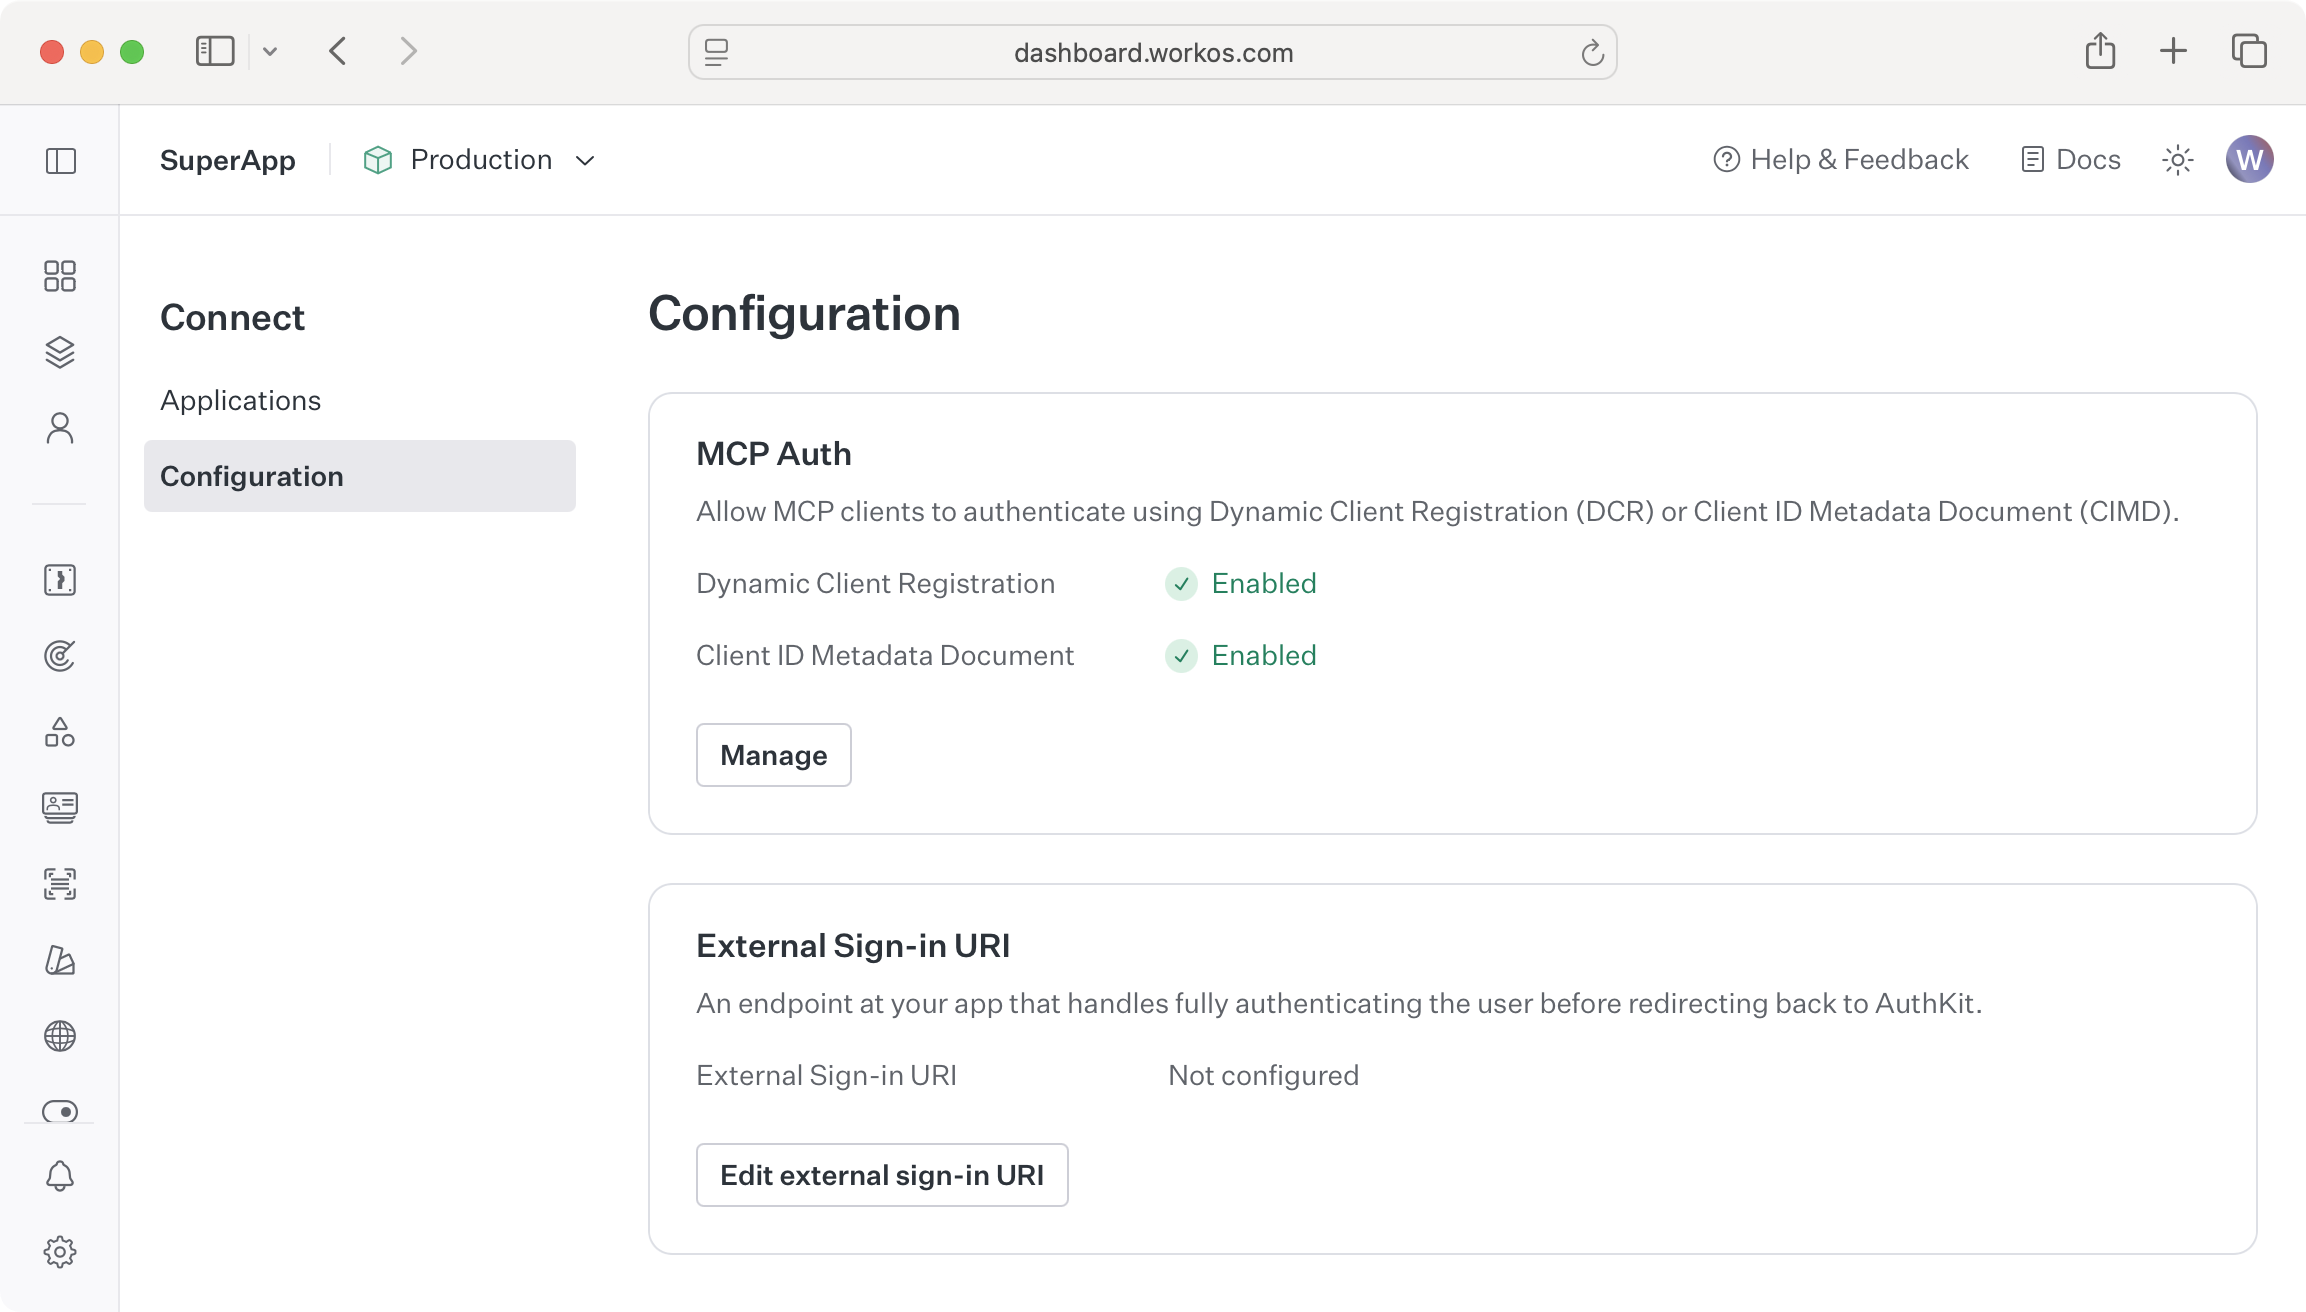Open the Events radar icon in sidebar
2306x1312 pixels.
[60, 656]
